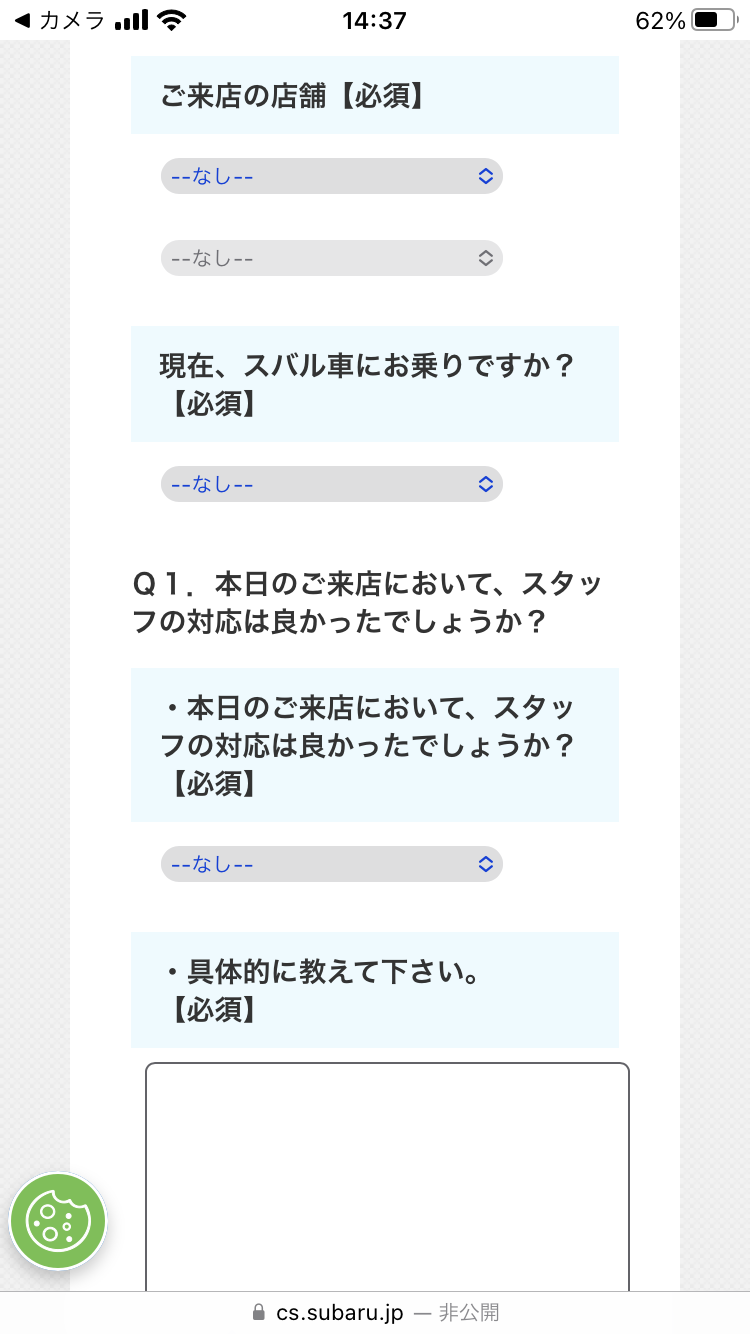750x1334 pixels.
Task: Tap the 62% battery percentage
Action: point(660,20)
